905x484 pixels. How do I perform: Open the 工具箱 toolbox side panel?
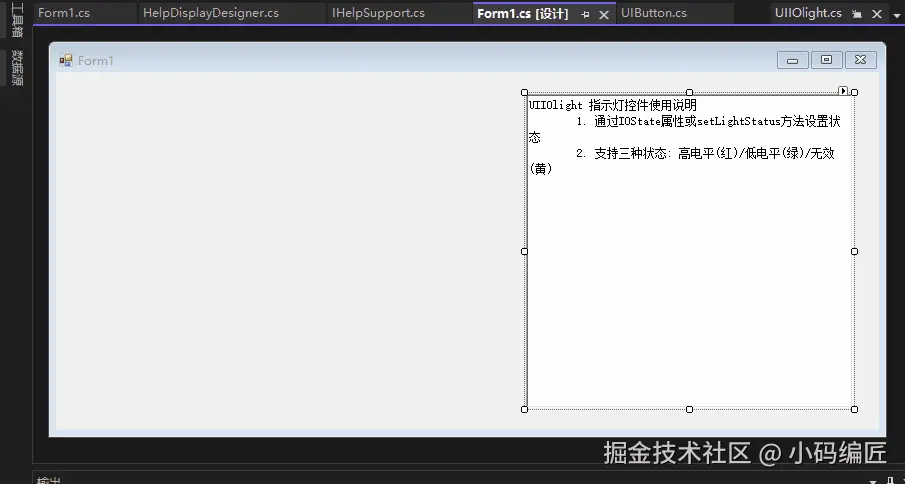17,21
